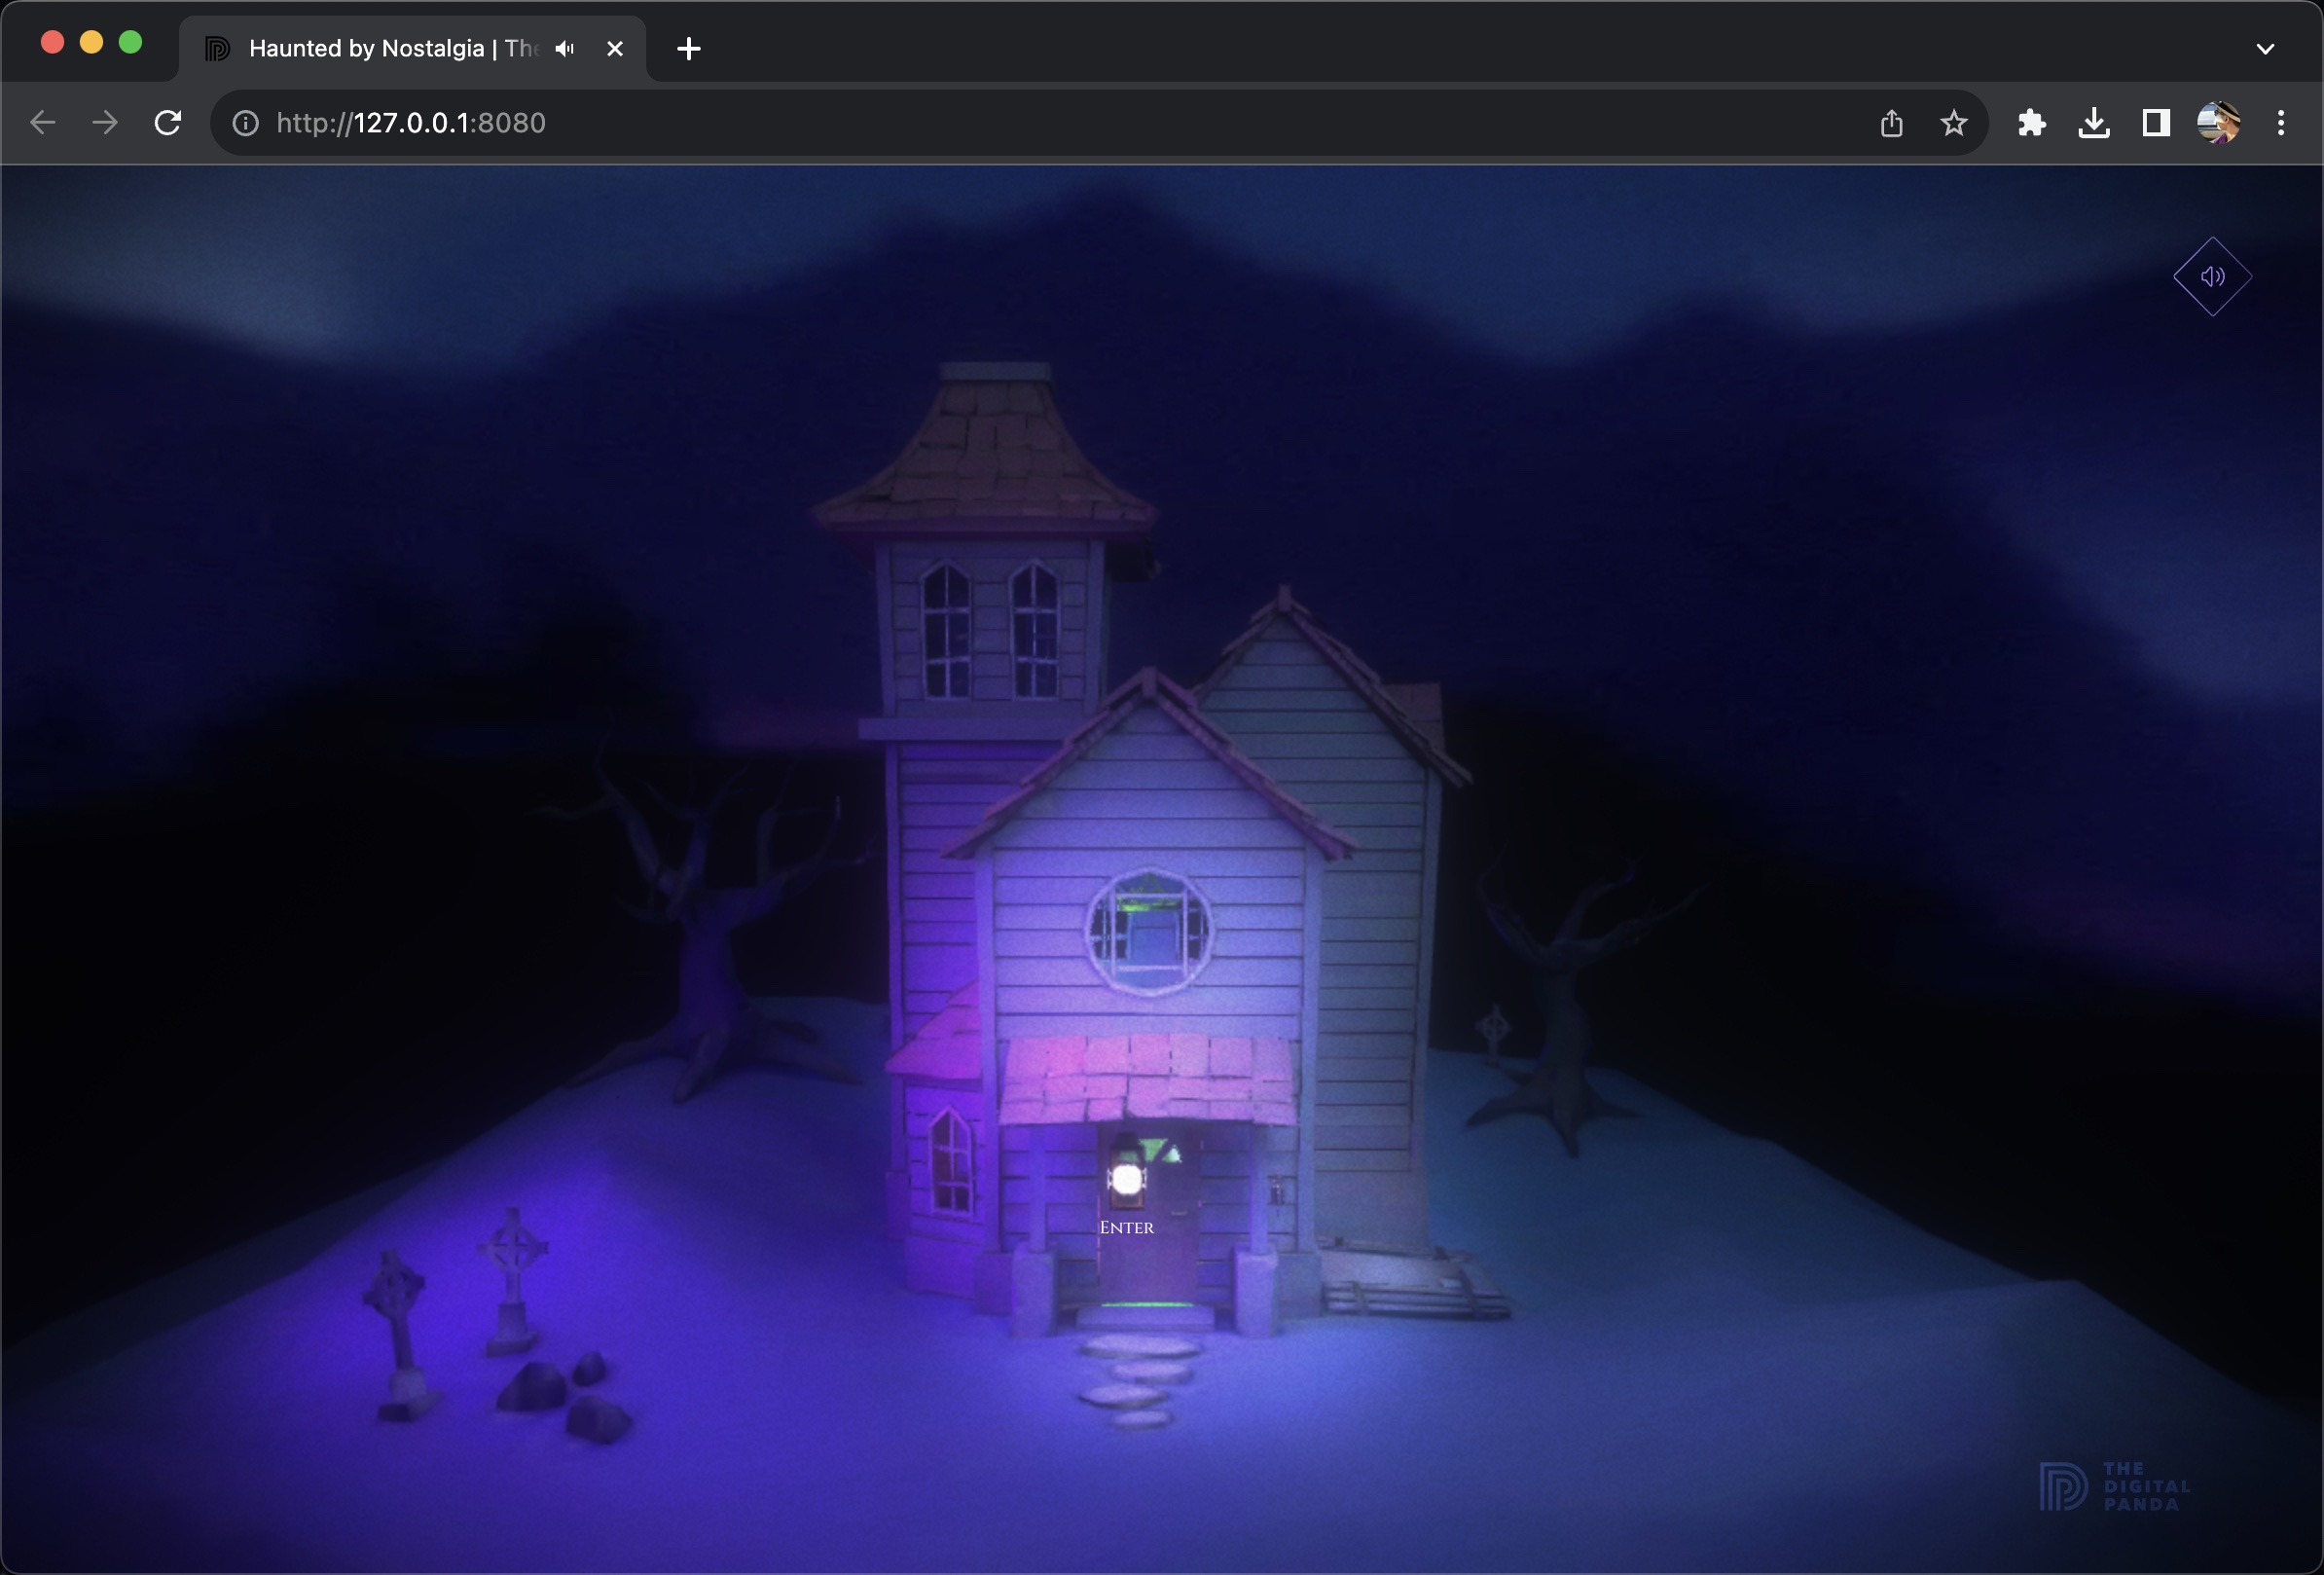This screenshot has width=2324, height=1575.
Task: Open the profile avatar menu
Action: tap(2217, 123)
